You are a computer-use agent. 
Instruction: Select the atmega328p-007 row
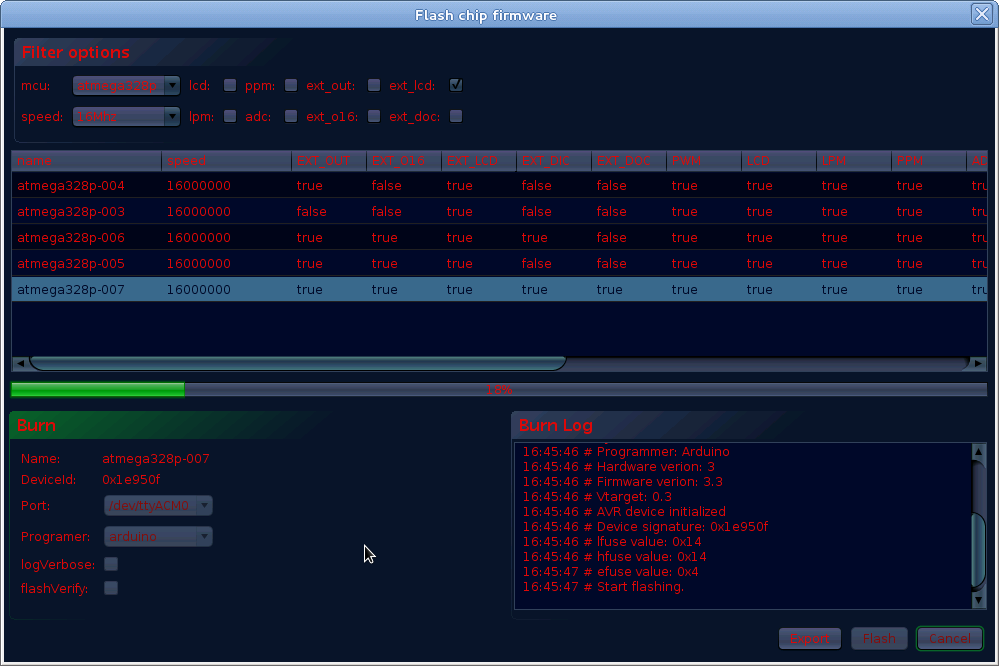click(x=500, y=289)
